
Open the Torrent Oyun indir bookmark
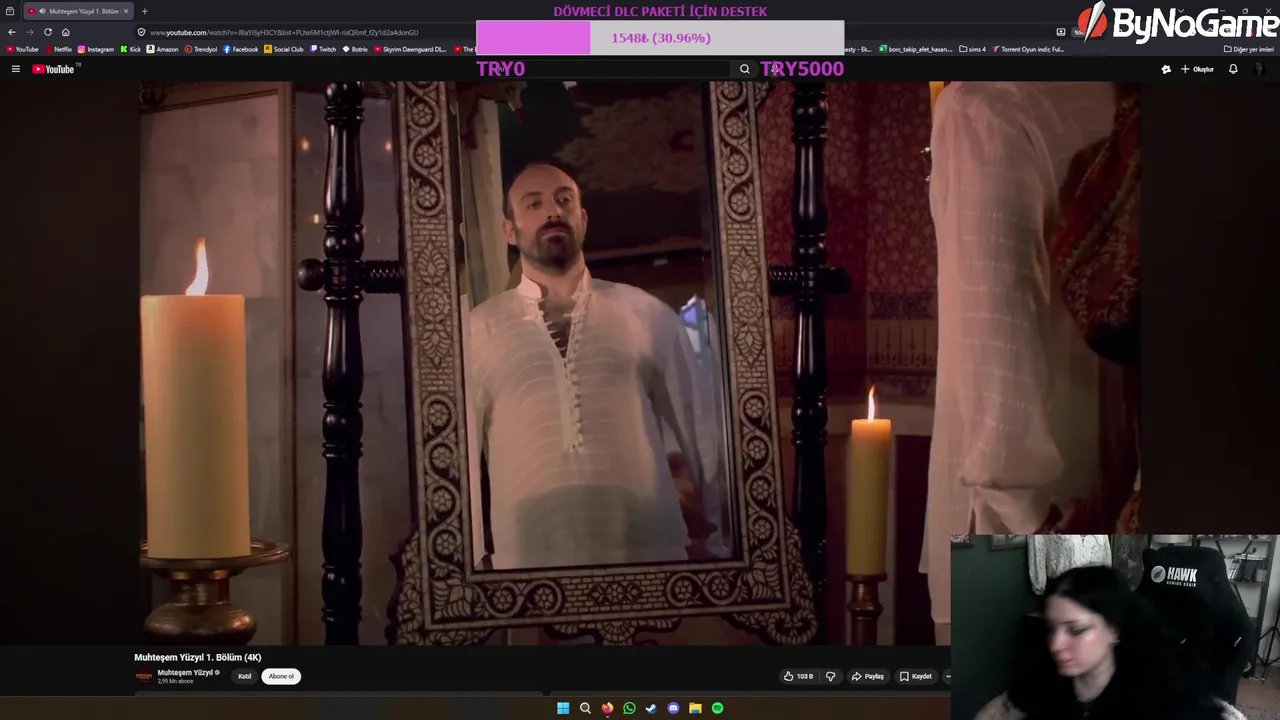pos(1028,49)
